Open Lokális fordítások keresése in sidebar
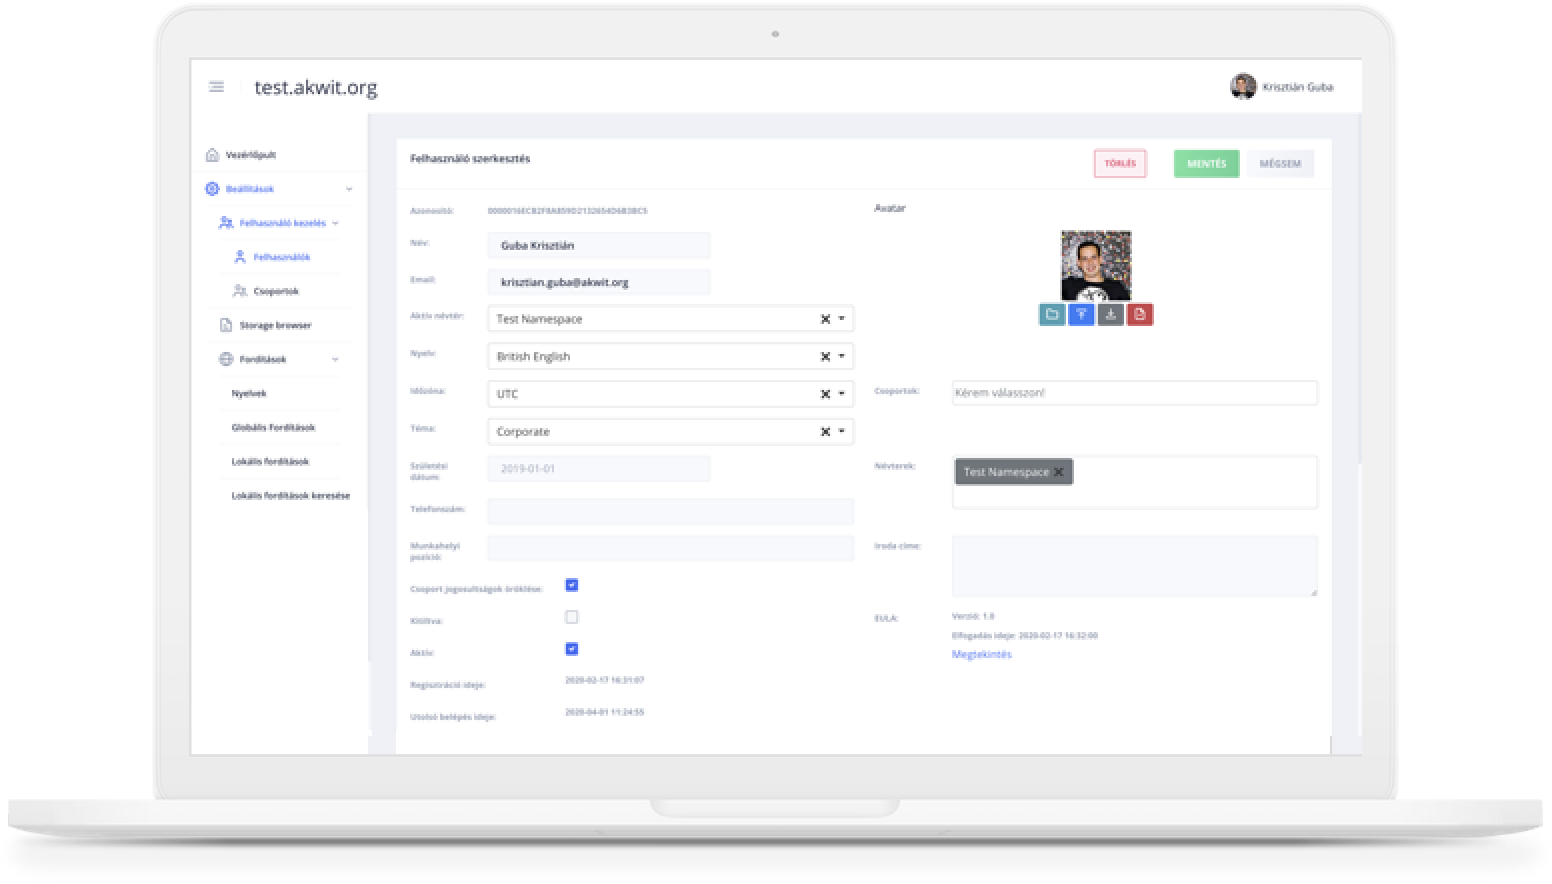The image size is (1552, 884). click(x=291, y=495)
